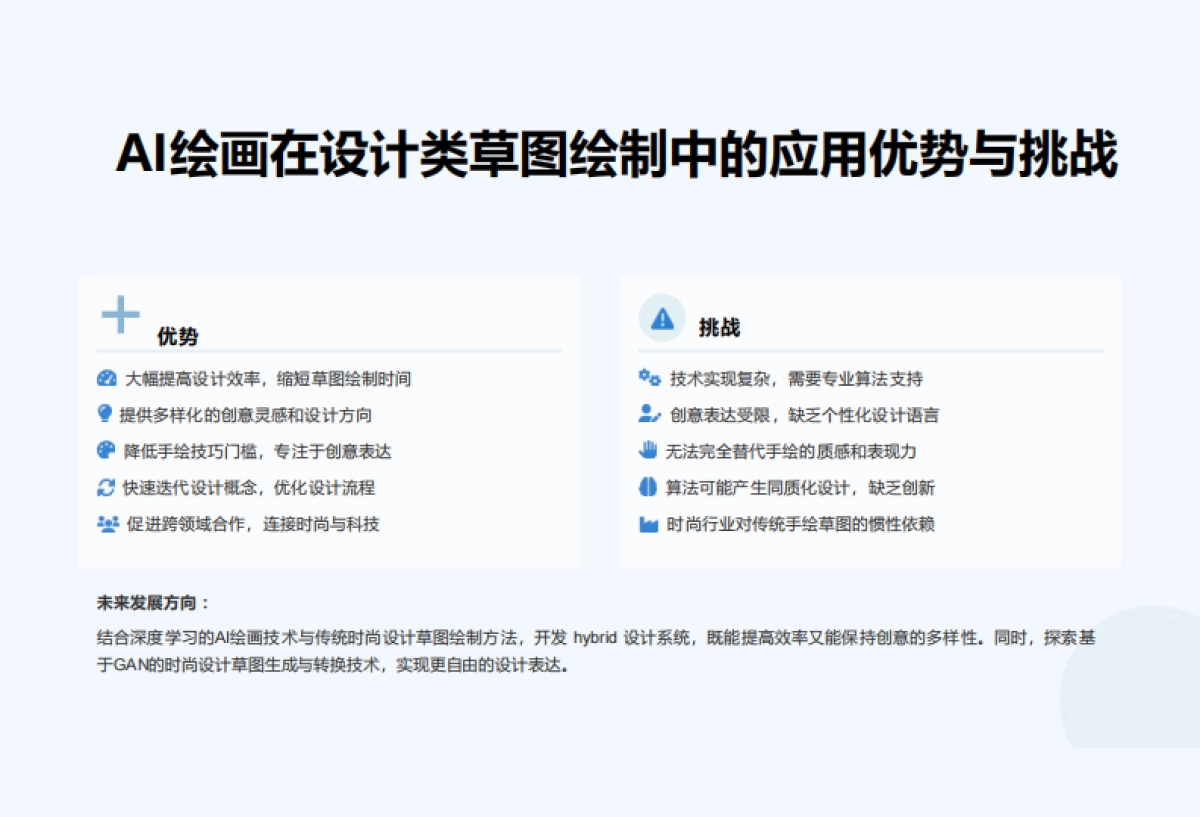The height and width of the screenshot is (817, 1200).
Task: Click the paragraph mentioning hybrid 设计系统
Action: [596, 651]
